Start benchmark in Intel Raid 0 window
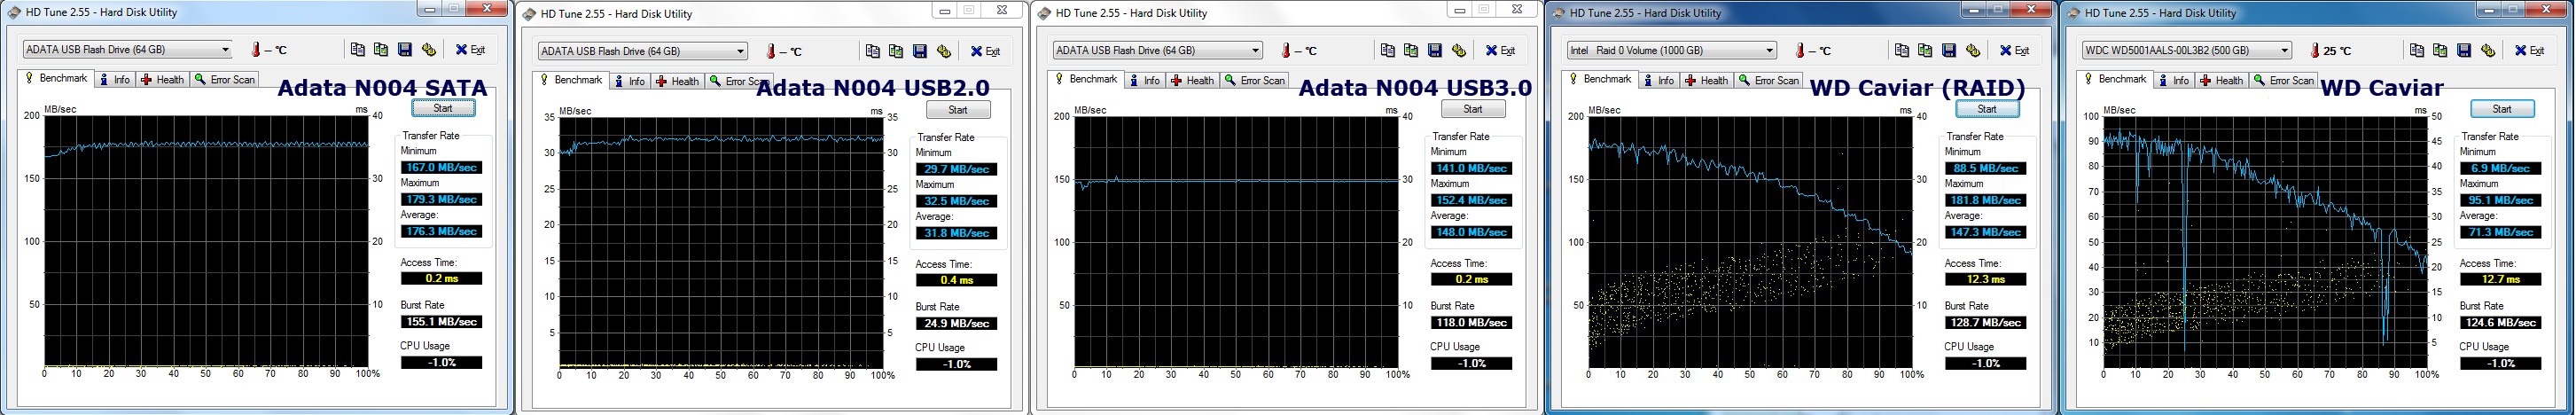Screen dimensions: 2576x415 pyautogui.click(x=1987, y=109)
